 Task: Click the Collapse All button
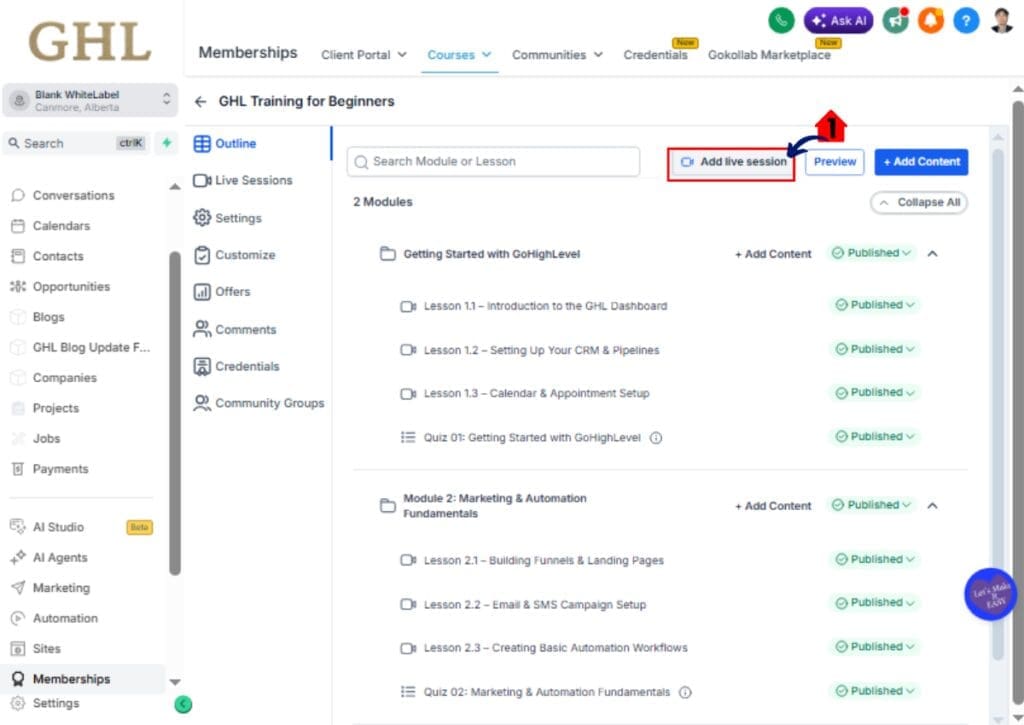(919, 202)
